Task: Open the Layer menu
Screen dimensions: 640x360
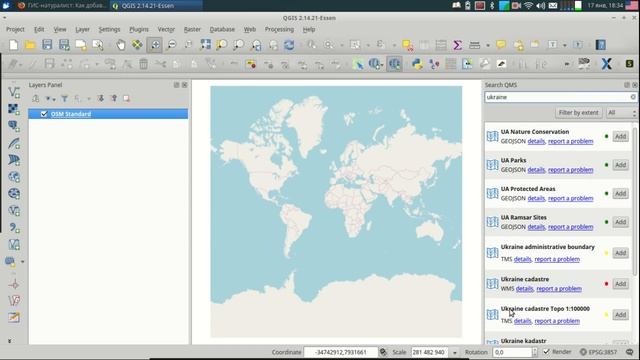Action: coord(82,29)
